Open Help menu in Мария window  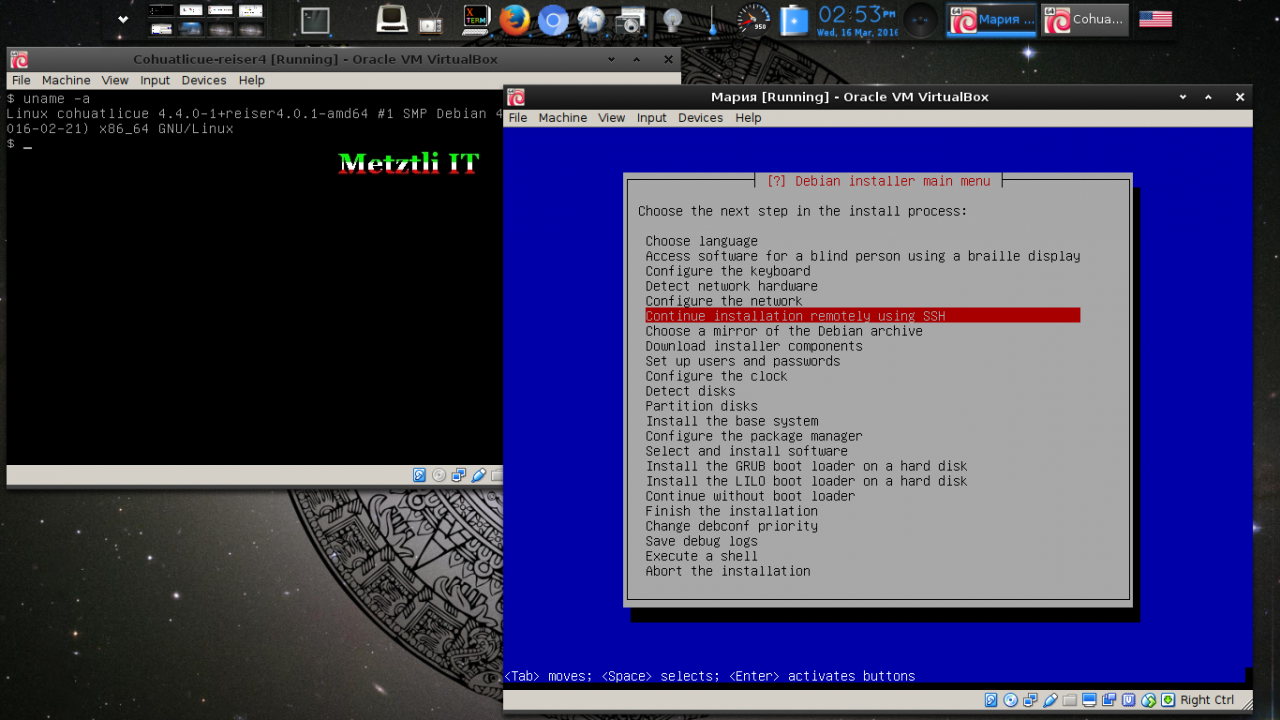(x=749, y=118)
